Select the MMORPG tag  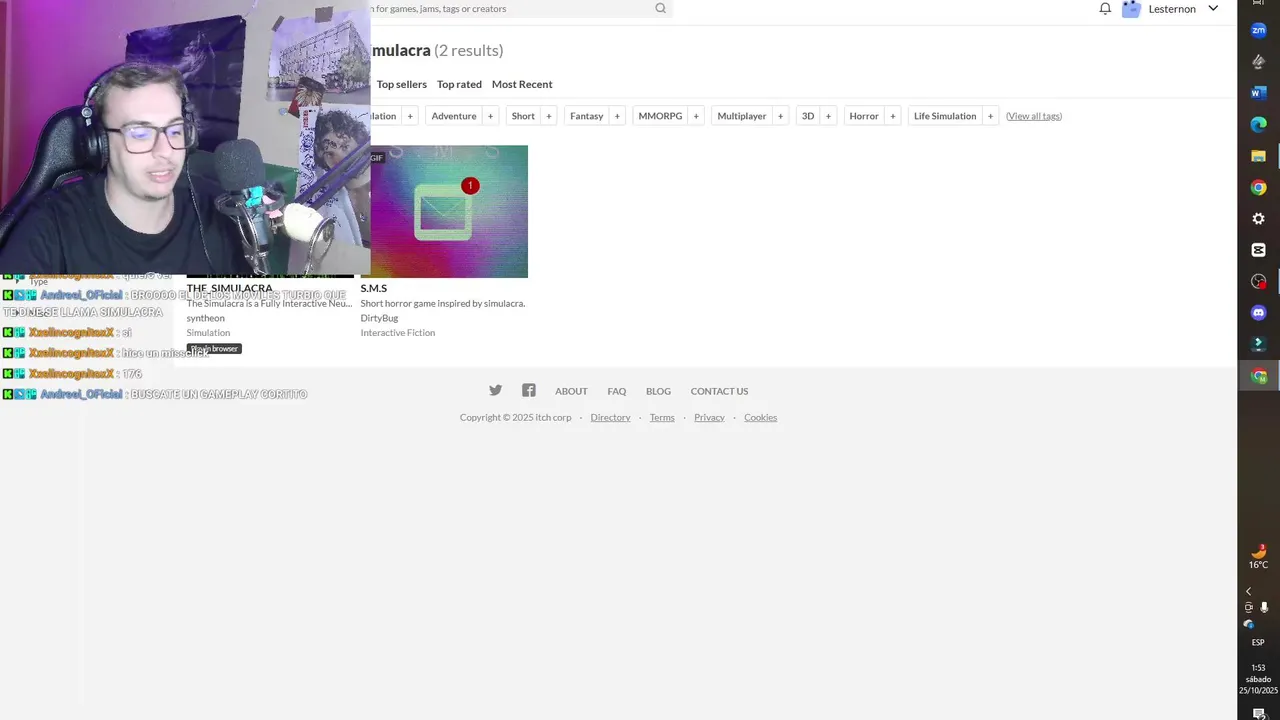[x=660, y=116]
